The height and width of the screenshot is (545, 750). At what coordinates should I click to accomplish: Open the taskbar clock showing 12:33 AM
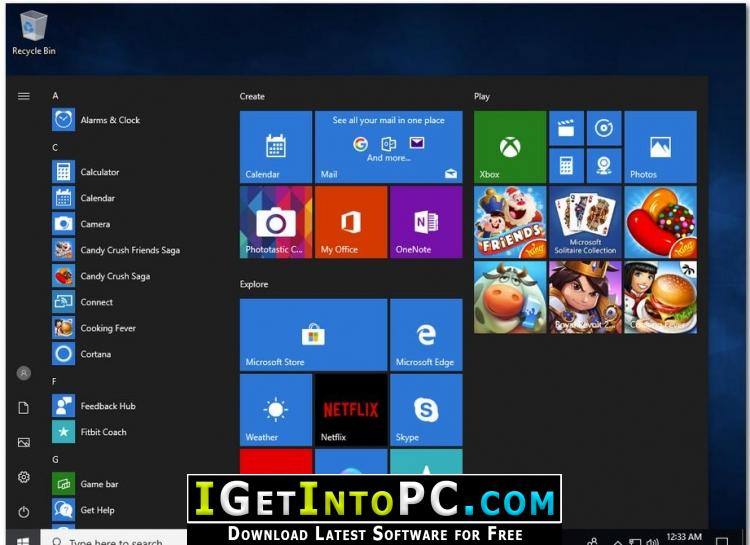pyautogui.click(x=684, y=537)
